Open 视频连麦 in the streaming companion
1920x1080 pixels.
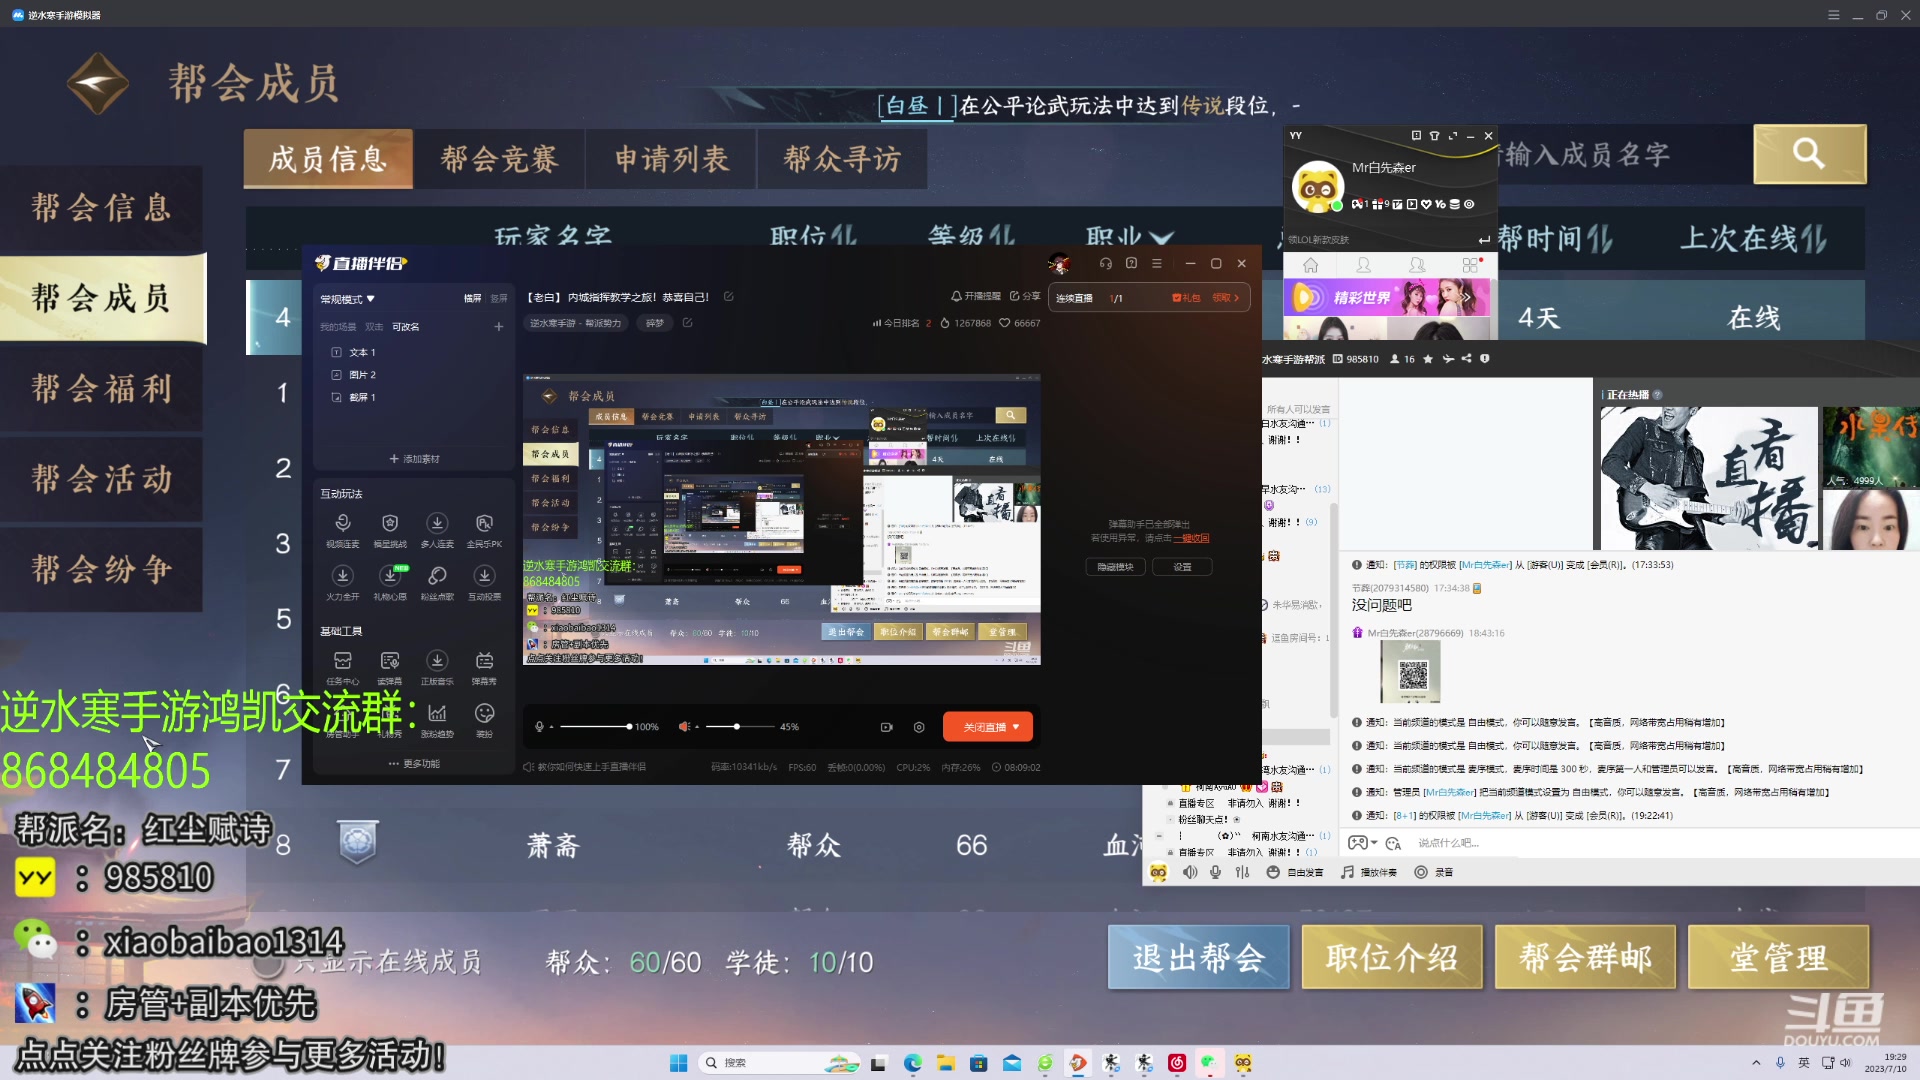pos(342,530)
